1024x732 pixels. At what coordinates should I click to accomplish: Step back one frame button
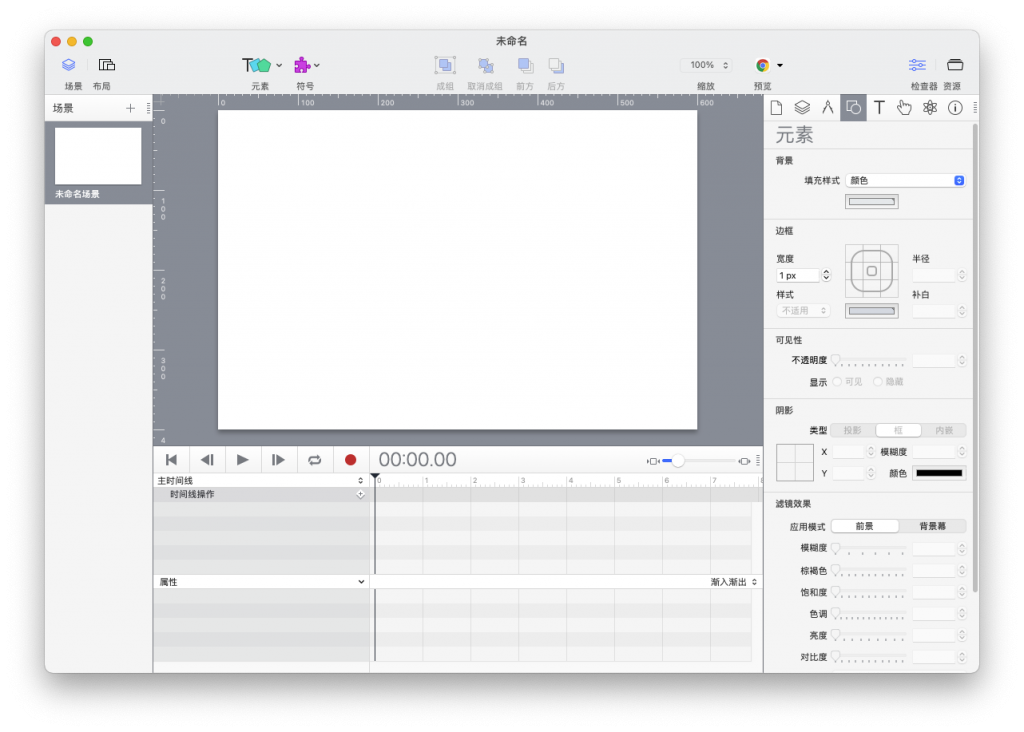coord(207,460)
